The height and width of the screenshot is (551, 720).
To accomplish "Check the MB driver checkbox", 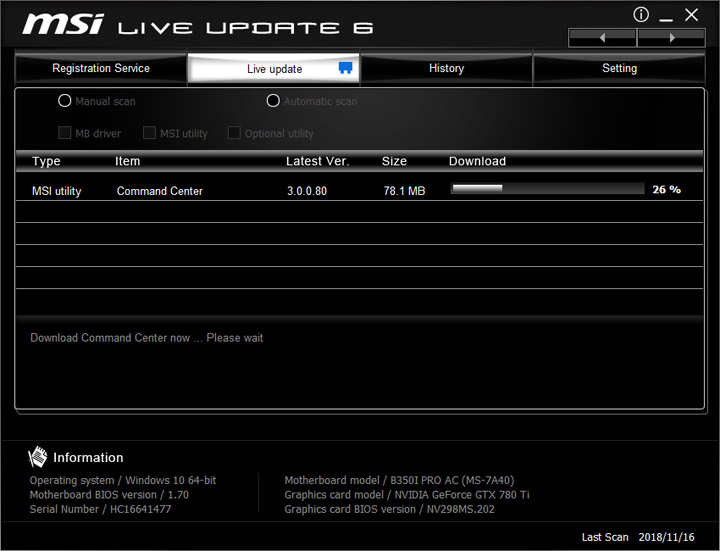I will [65, 133].
